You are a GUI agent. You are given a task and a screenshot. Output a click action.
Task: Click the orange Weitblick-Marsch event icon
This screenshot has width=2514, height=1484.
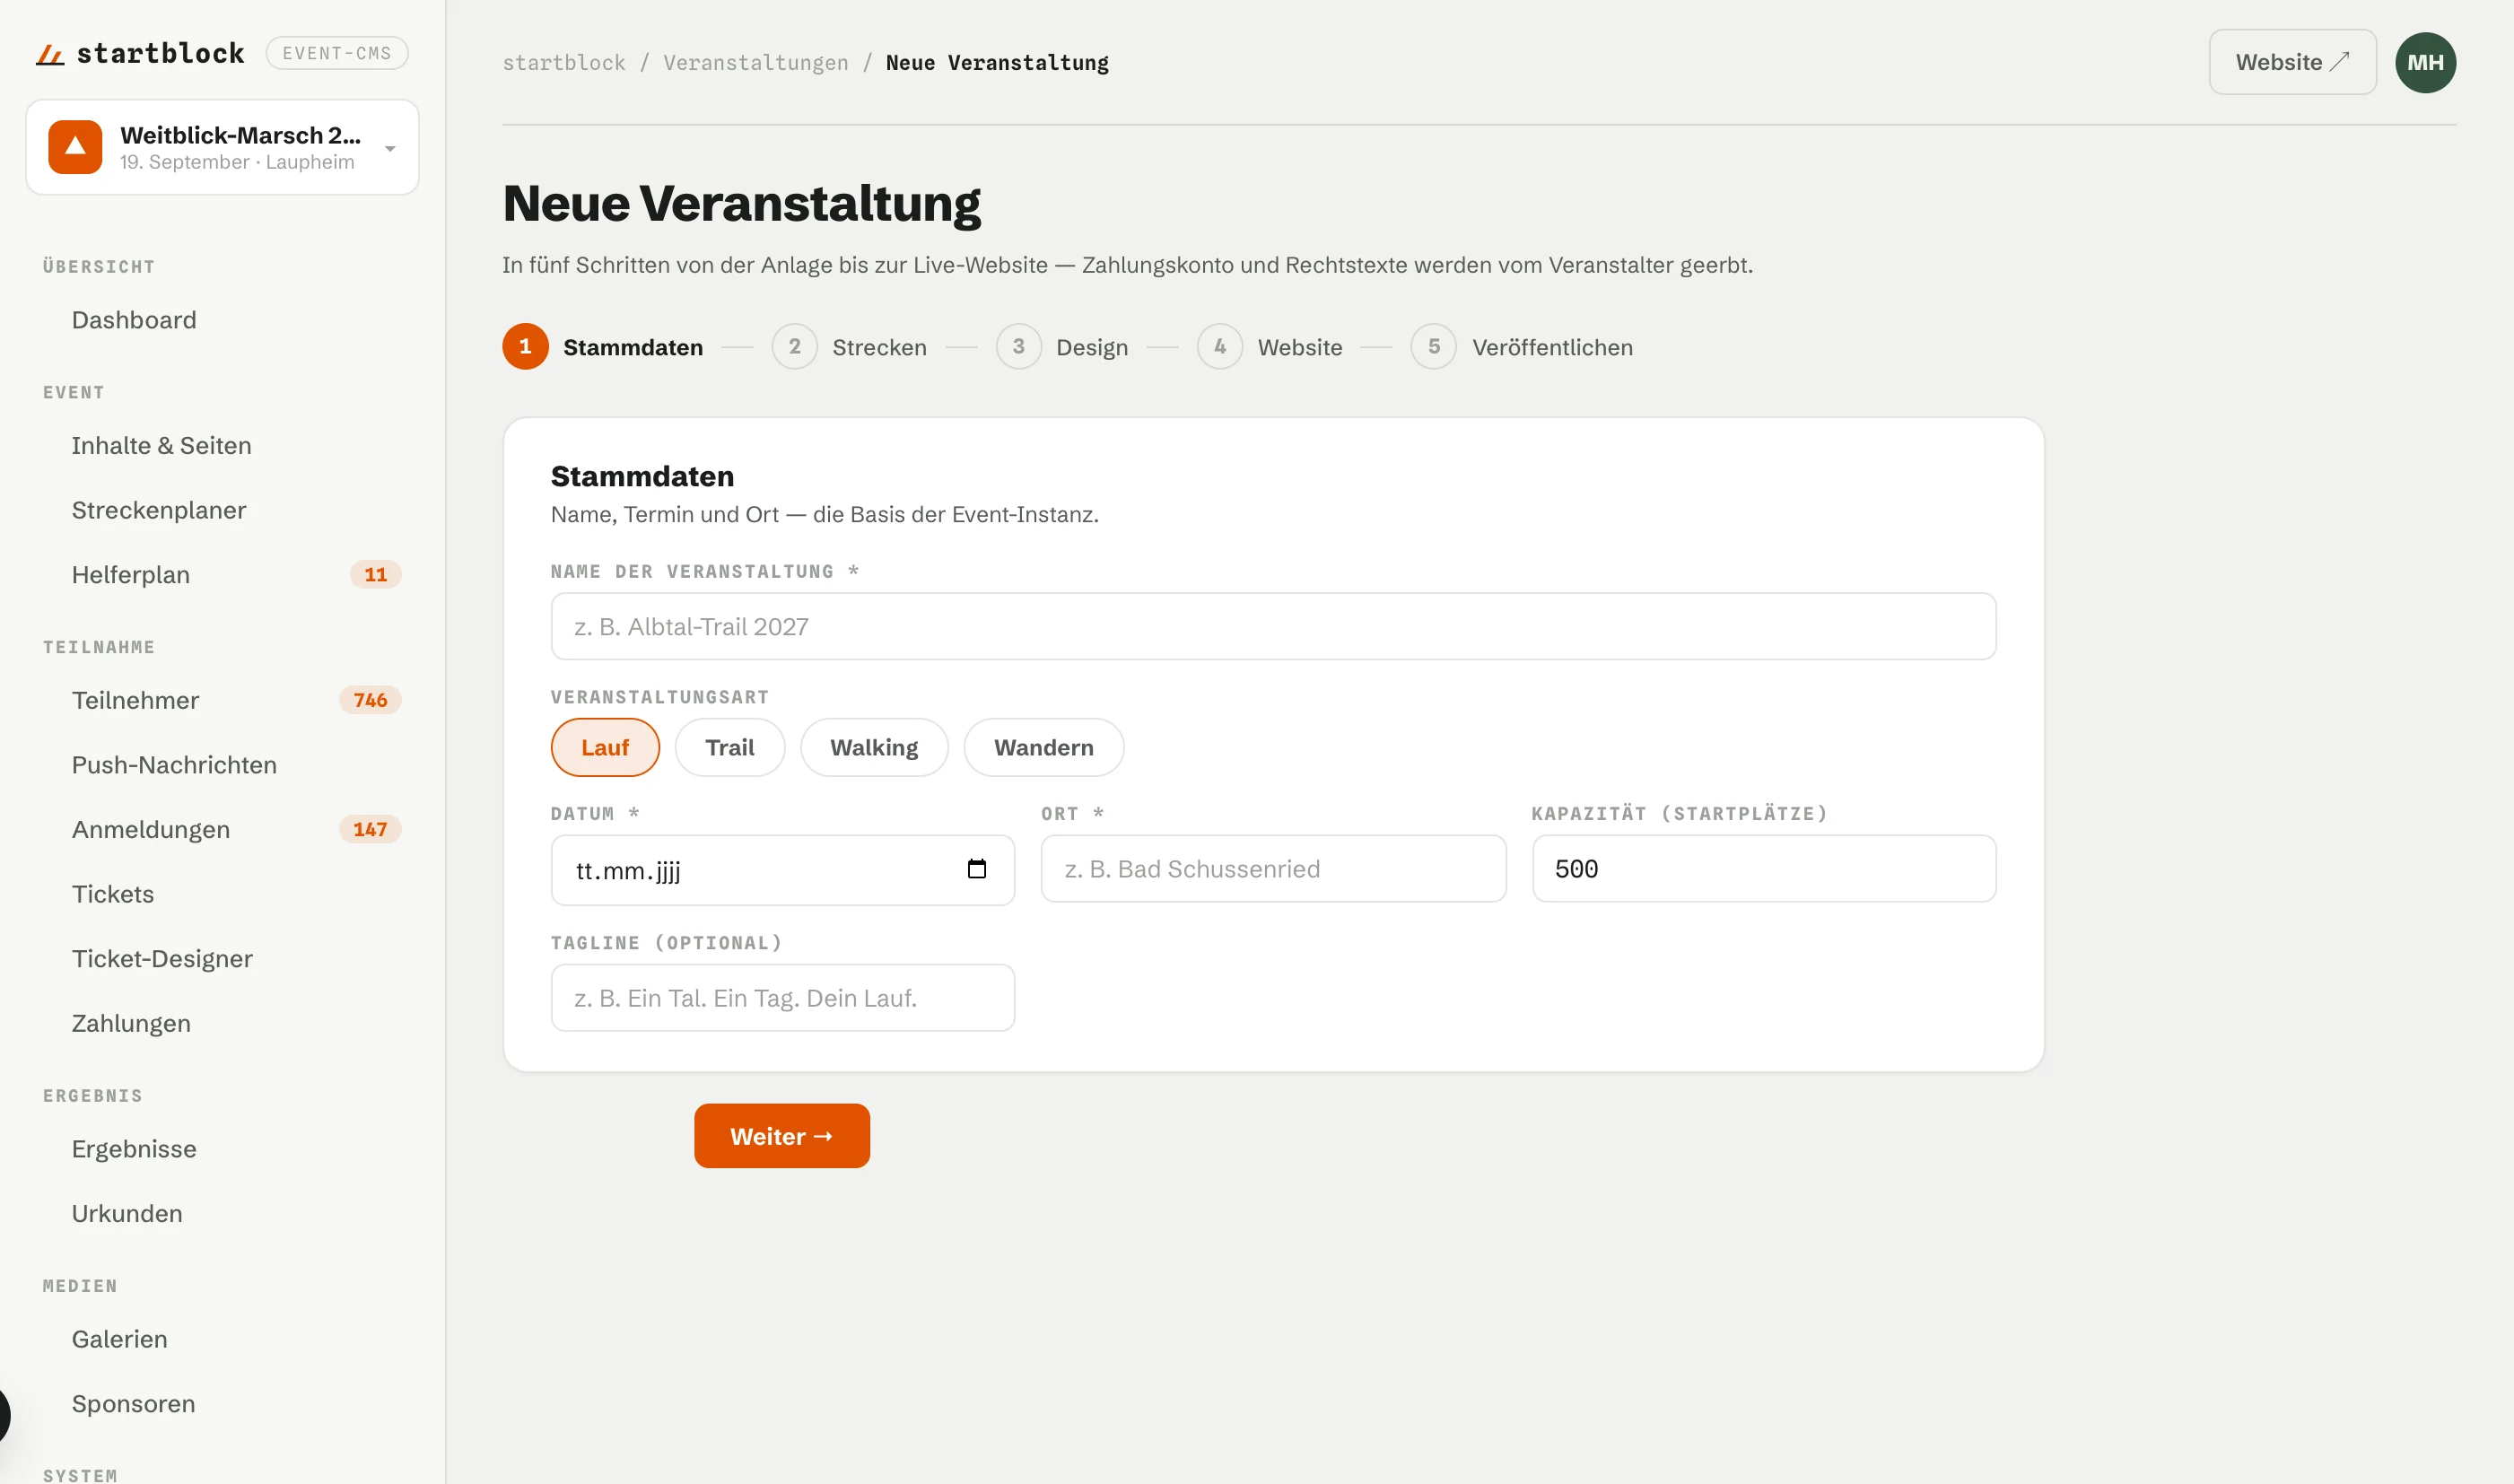tap(75, 147)
